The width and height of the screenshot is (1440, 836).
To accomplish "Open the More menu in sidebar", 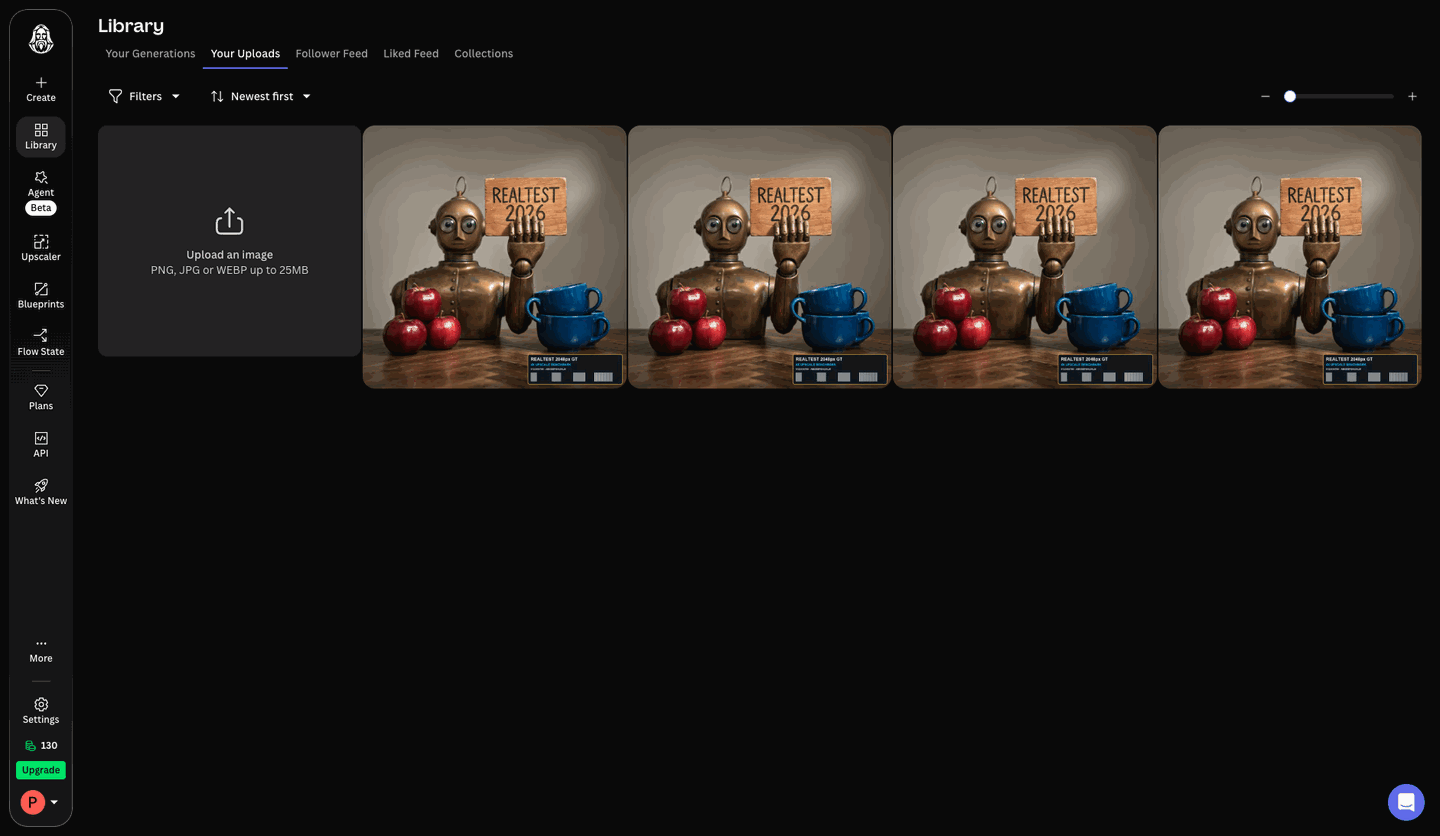I will click(41, 650).
